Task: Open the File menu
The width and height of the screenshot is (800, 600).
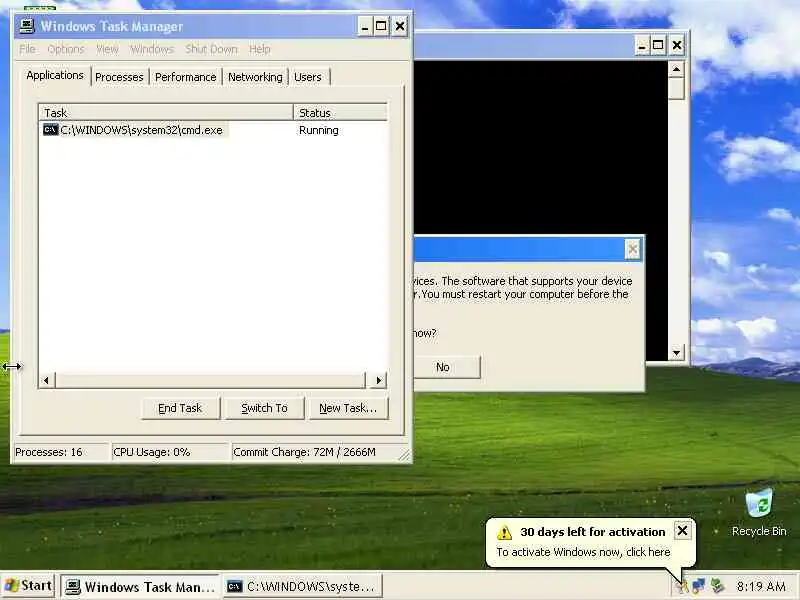Action: [x=28, y=49]
